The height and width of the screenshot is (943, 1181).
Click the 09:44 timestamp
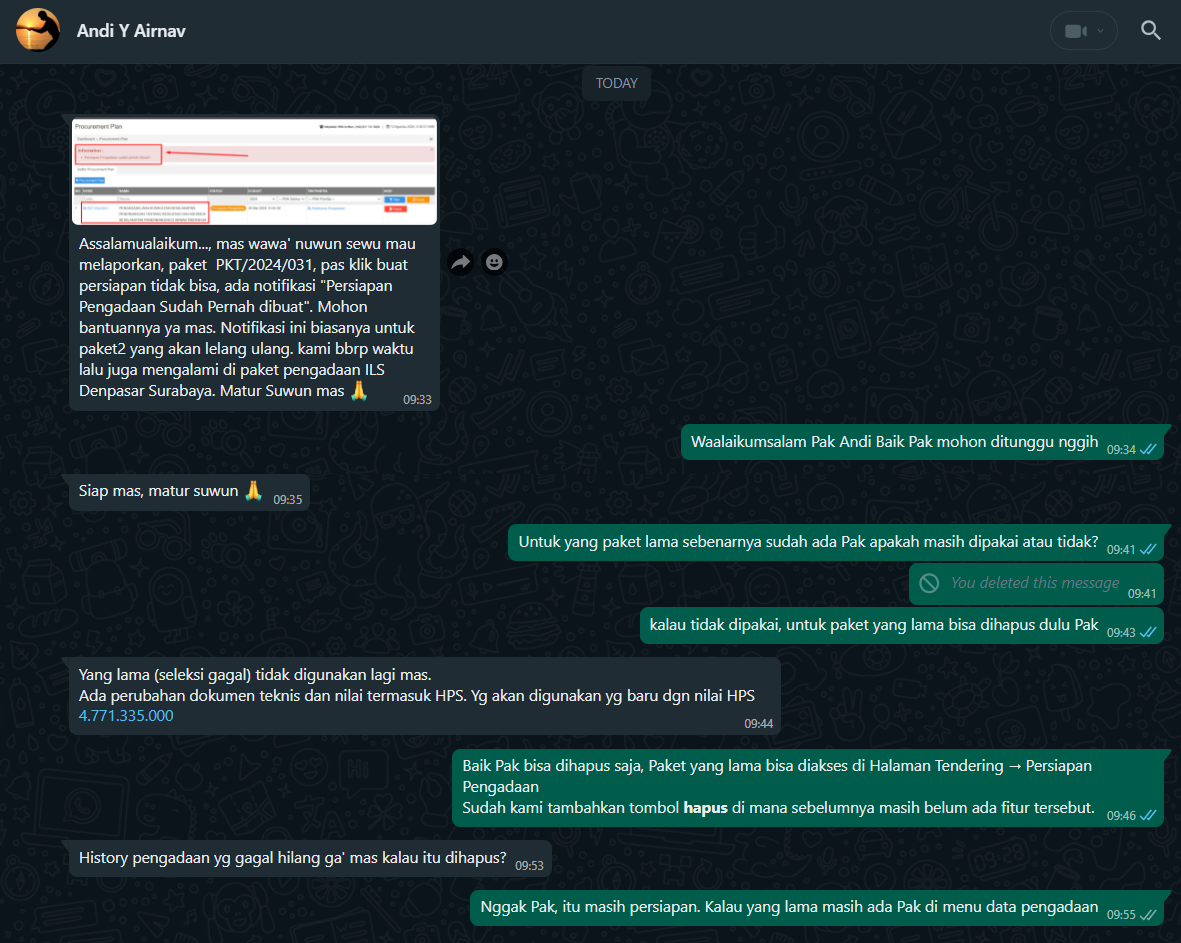tap(758, 724)
